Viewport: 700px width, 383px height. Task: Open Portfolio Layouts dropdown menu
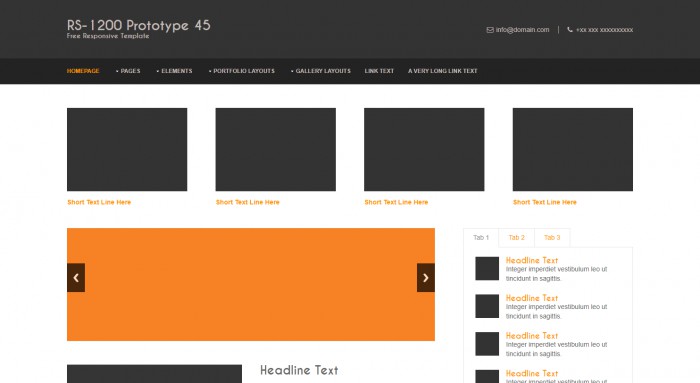point(242,71)
